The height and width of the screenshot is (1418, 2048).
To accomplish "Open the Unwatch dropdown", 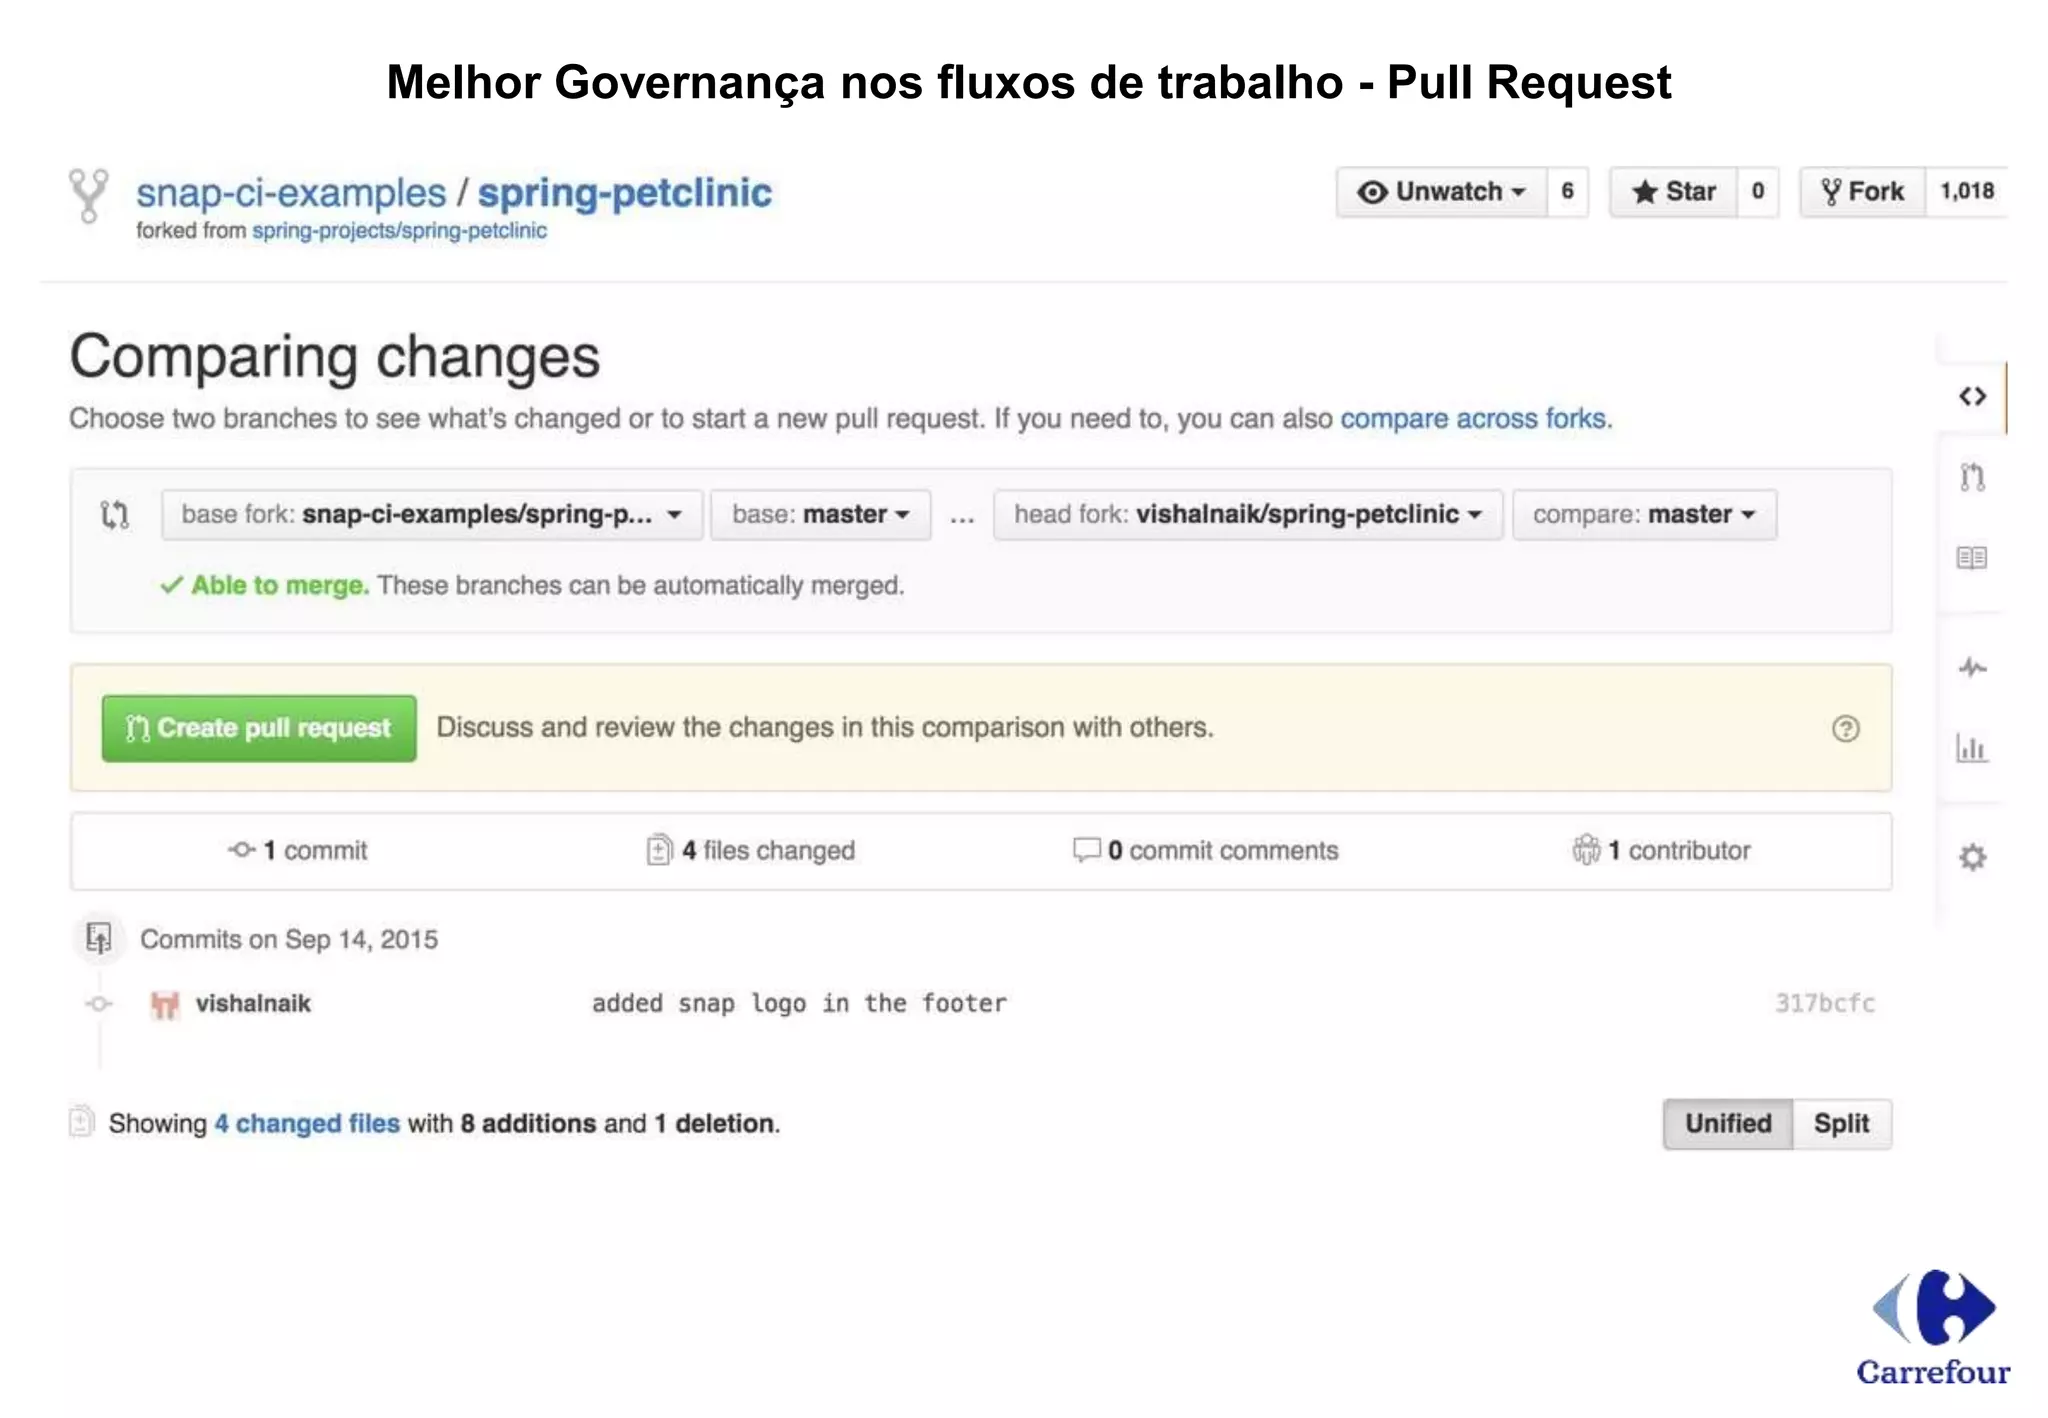I will pos(1442,192).
